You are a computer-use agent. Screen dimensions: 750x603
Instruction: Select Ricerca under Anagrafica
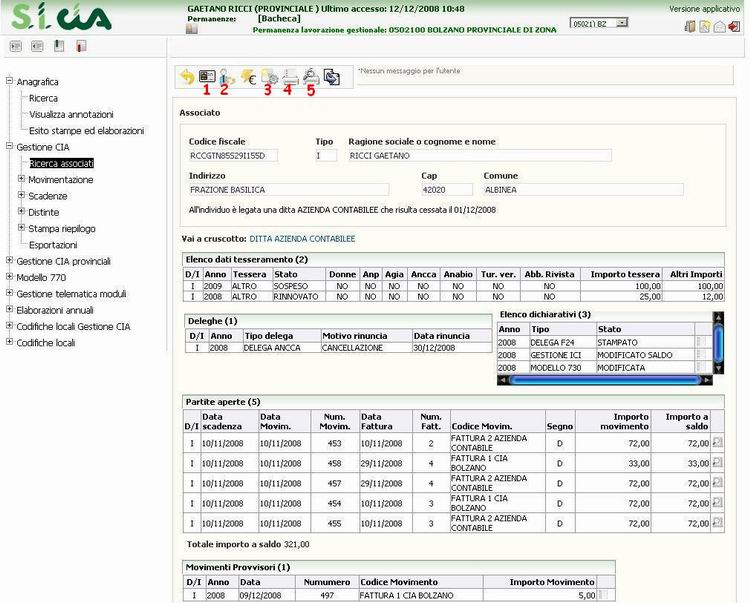(43, 98)
